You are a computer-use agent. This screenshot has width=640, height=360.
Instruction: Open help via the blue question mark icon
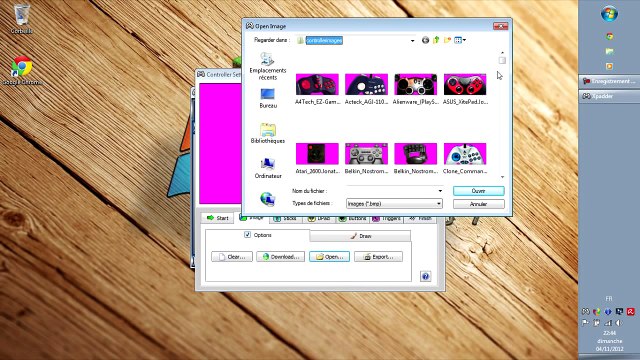425,276
